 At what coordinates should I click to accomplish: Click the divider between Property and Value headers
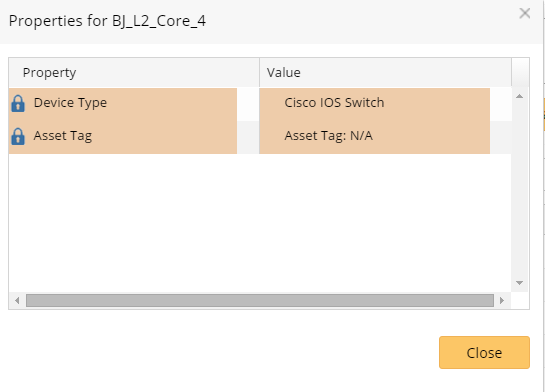pos(259,73)
